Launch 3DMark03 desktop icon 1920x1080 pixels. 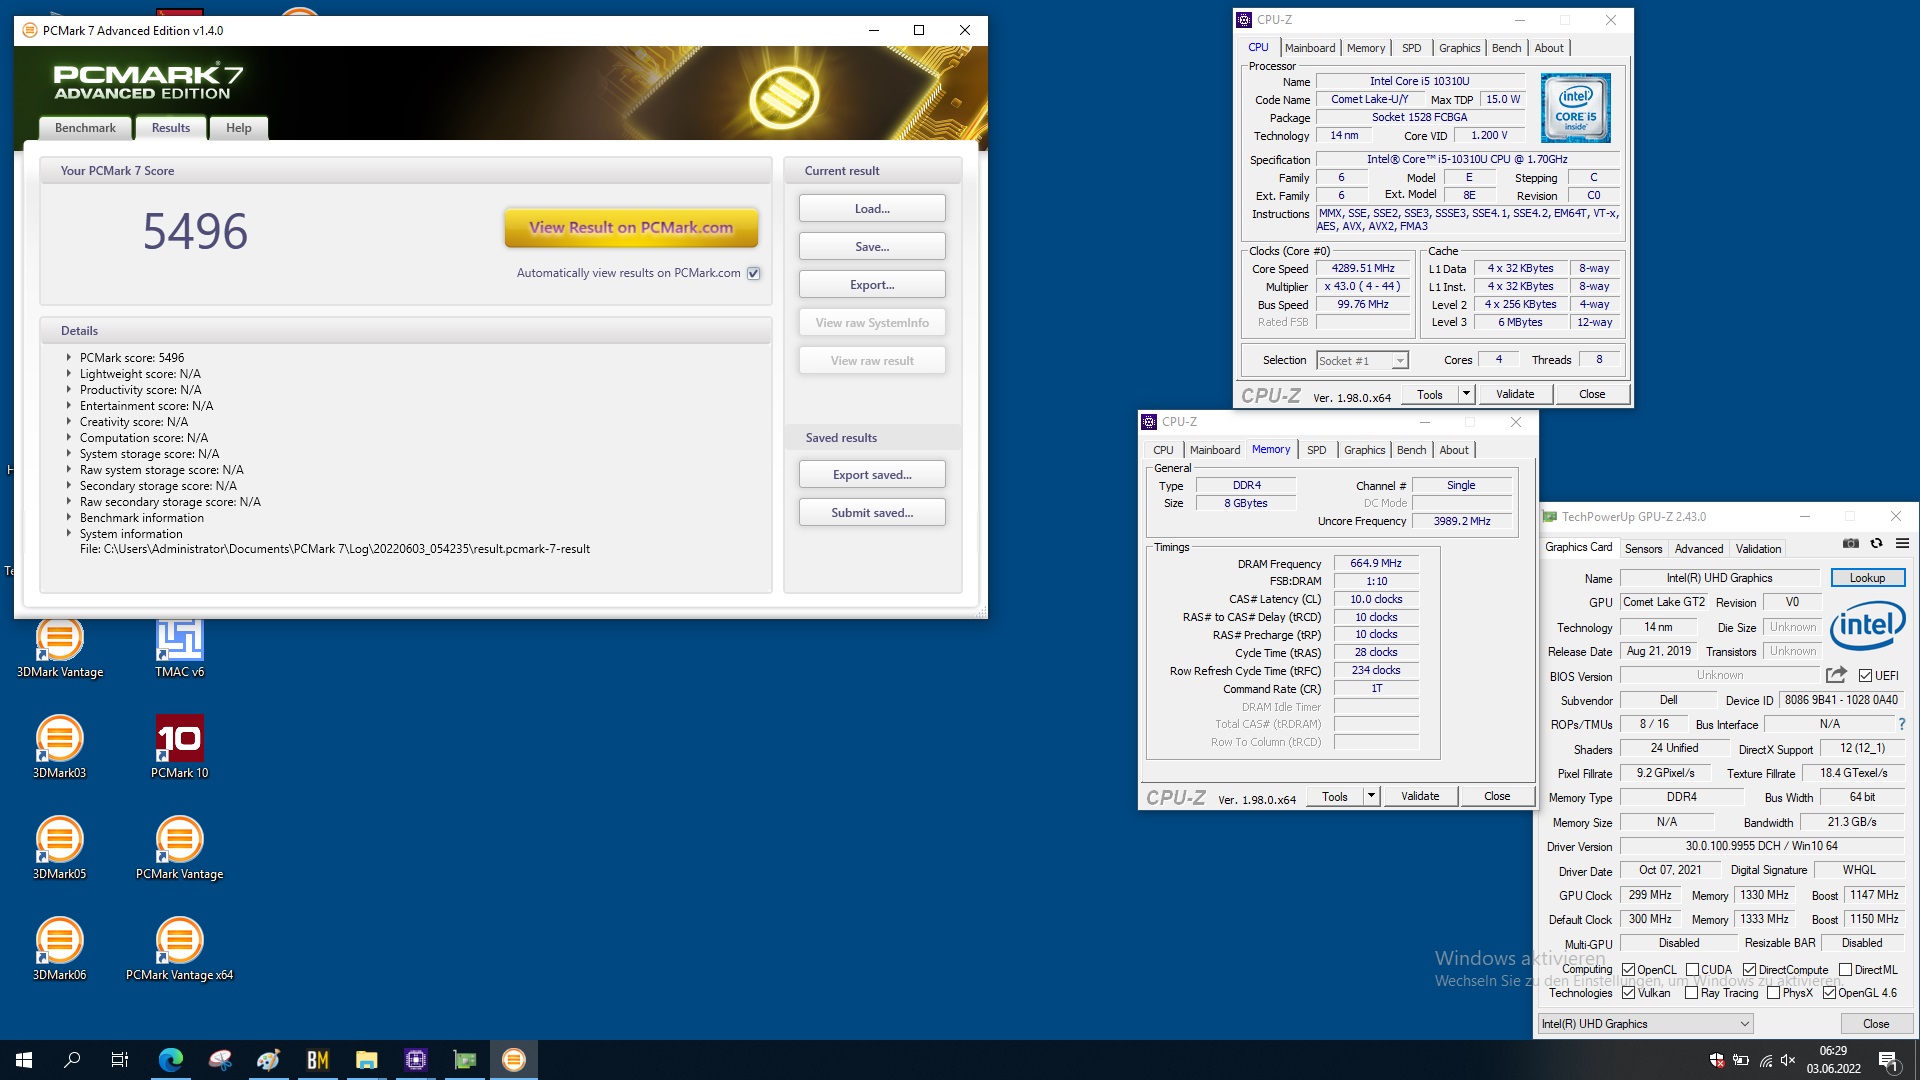[60, 748]
